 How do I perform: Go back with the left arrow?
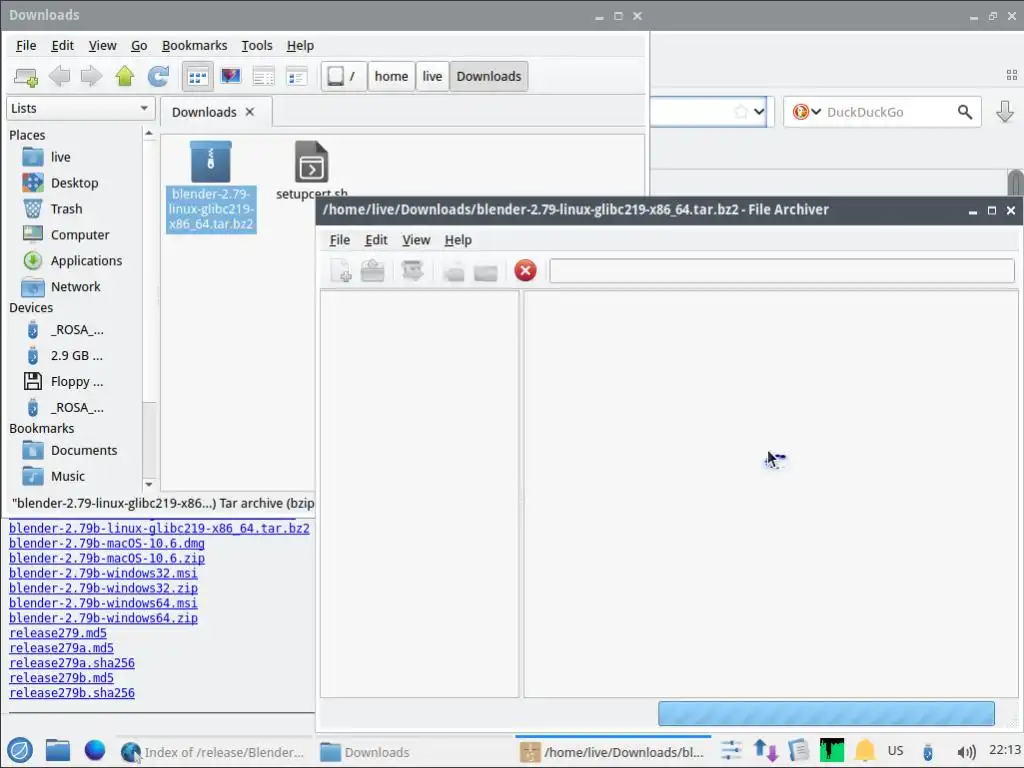pos(59,76)
